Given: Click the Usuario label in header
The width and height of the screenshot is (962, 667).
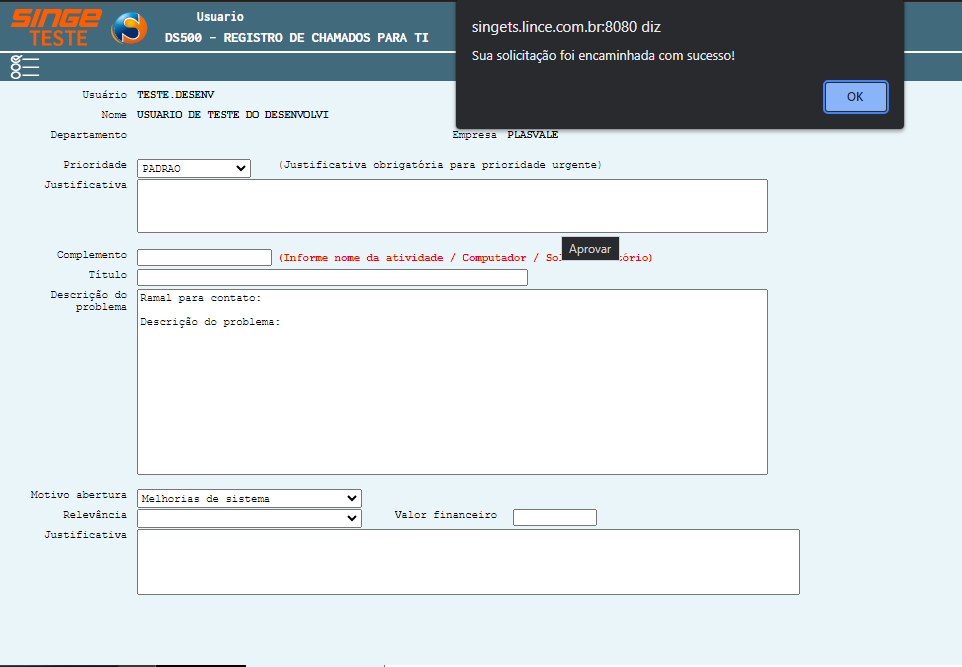Looking at the screenshot, I should click(x=220, y=17).
